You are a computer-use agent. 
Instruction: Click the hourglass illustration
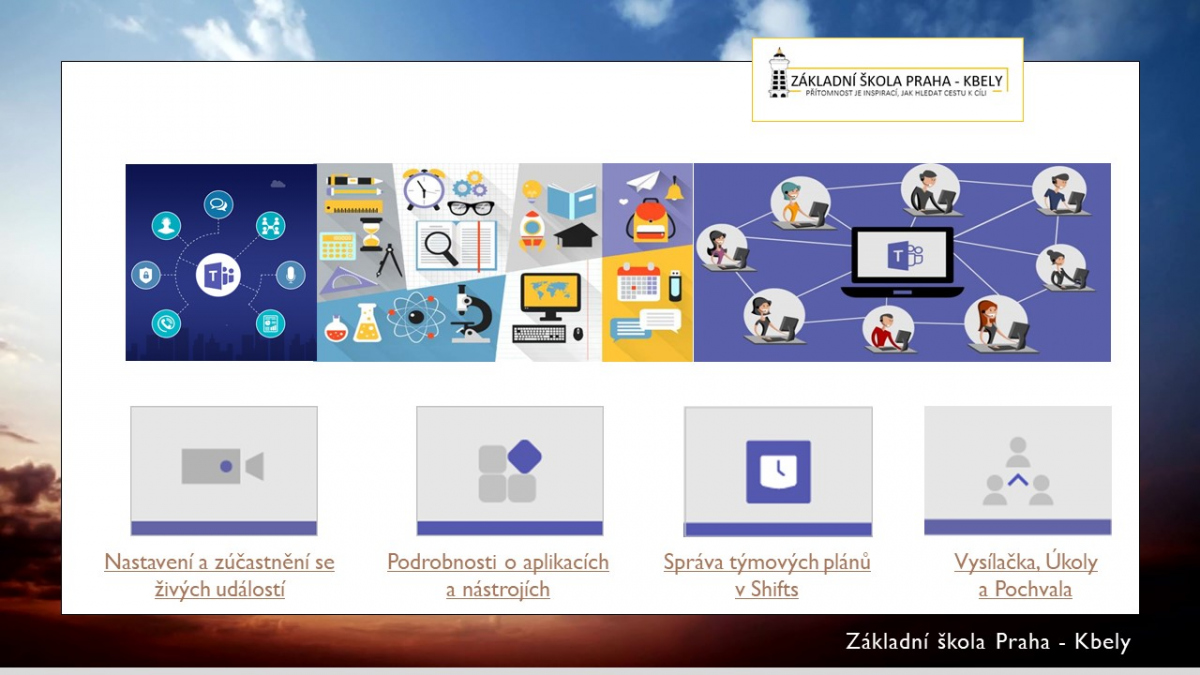372,234
